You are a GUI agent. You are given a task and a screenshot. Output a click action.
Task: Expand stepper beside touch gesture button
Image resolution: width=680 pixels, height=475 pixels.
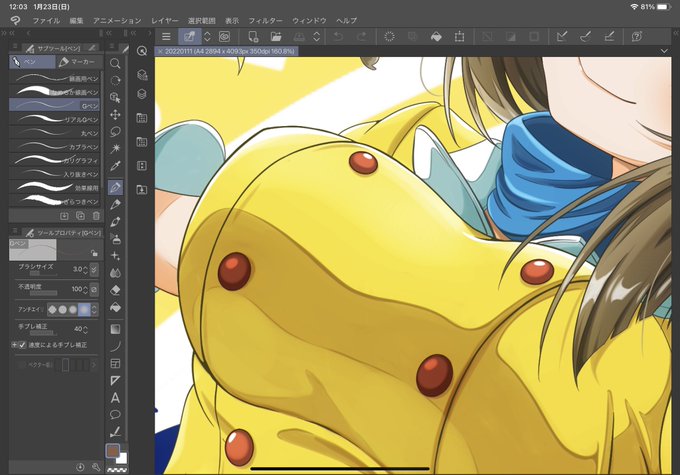click(x=207, y=36)
